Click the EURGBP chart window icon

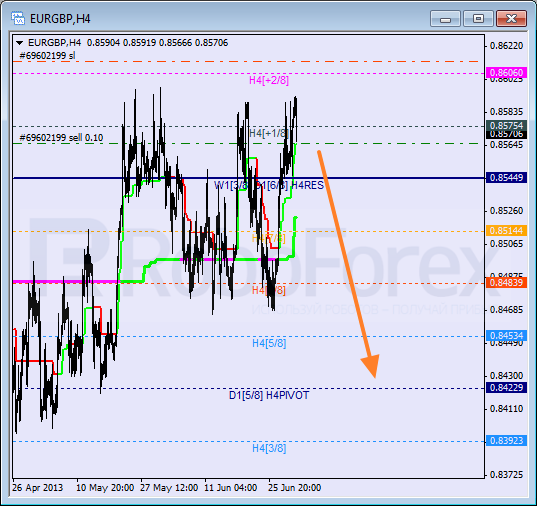coord(17,18)
